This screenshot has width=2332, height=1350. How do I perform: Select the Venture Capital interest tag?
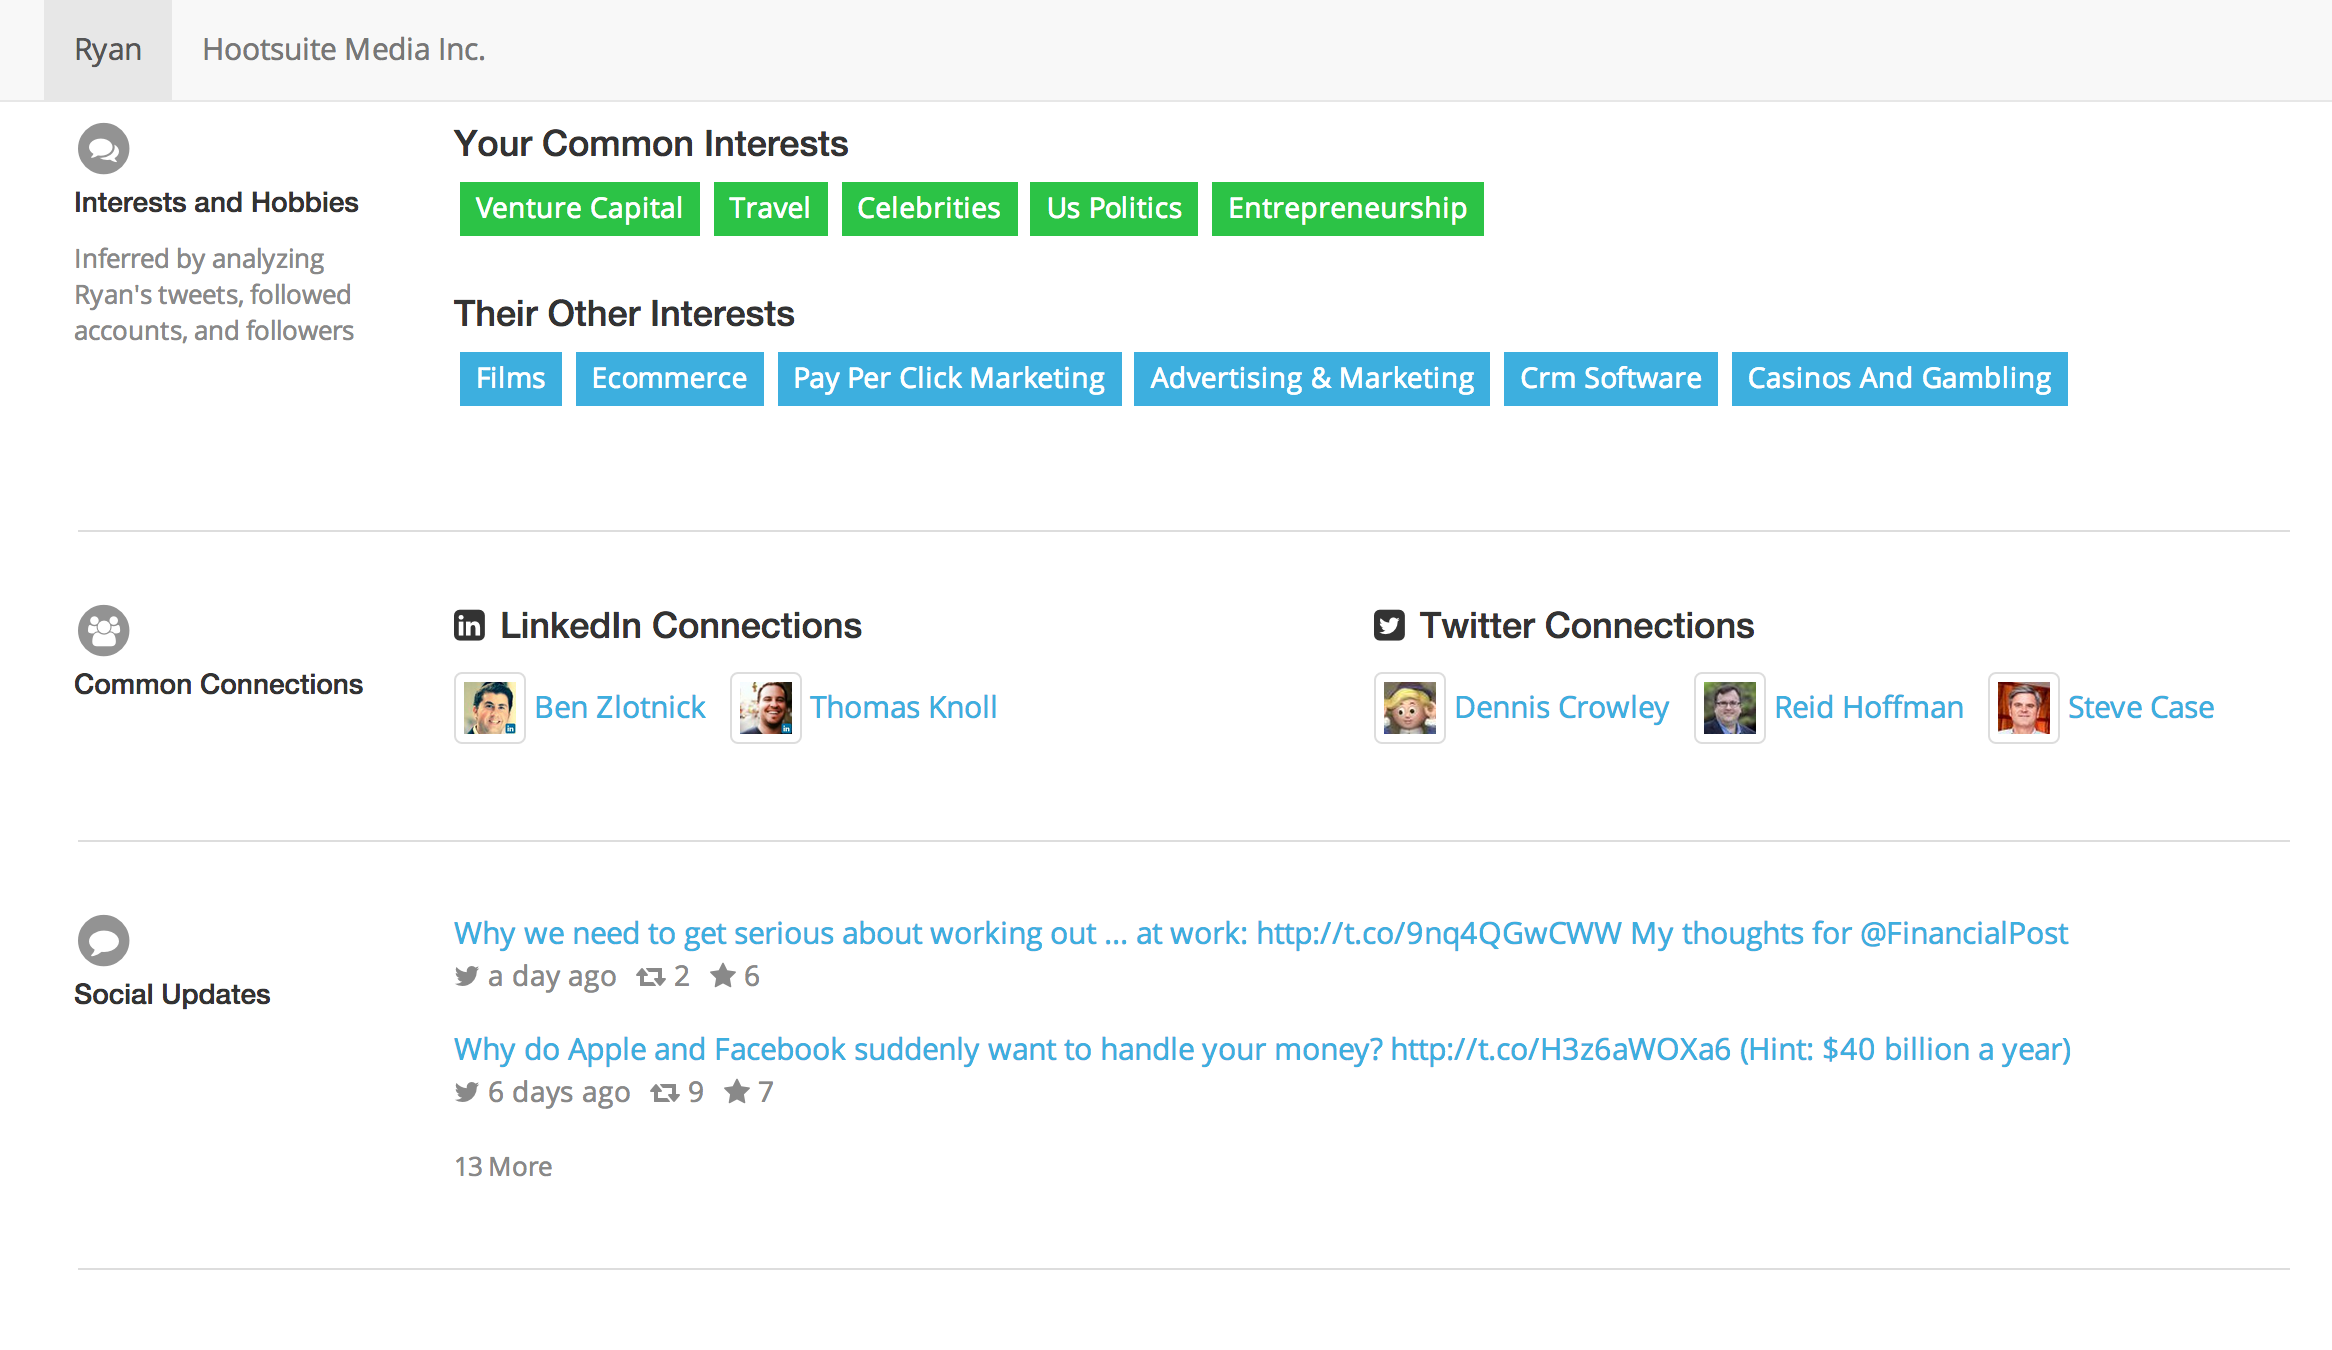pos(579,209)
